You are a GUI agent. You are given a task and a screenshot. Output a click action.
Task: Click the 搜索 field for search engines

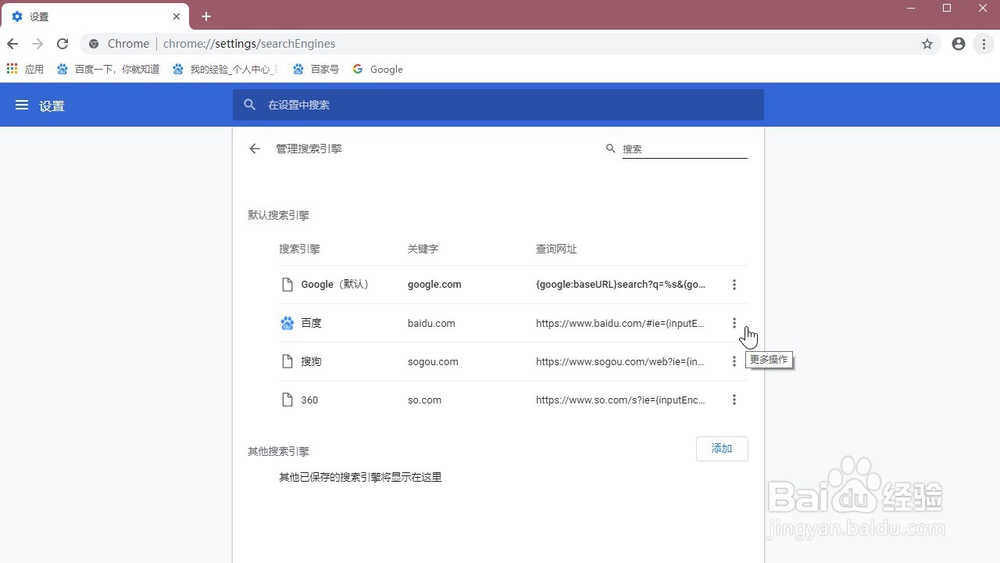pyautogui.click(x=684, y=149)
